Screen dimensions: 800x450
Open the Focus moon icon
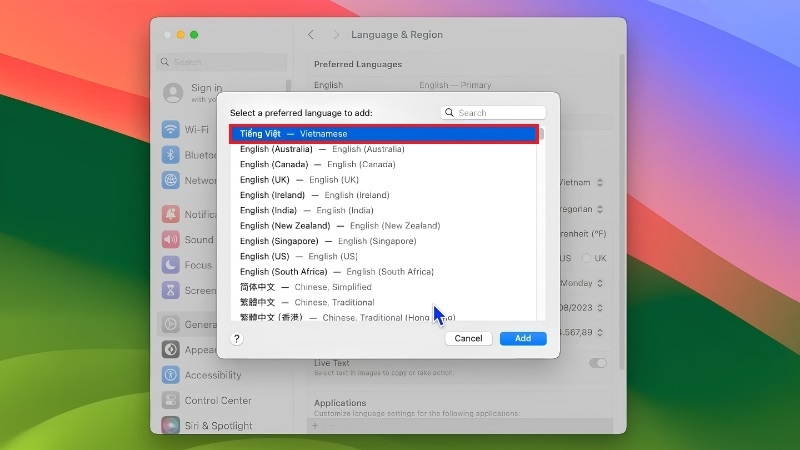[170, 265]
